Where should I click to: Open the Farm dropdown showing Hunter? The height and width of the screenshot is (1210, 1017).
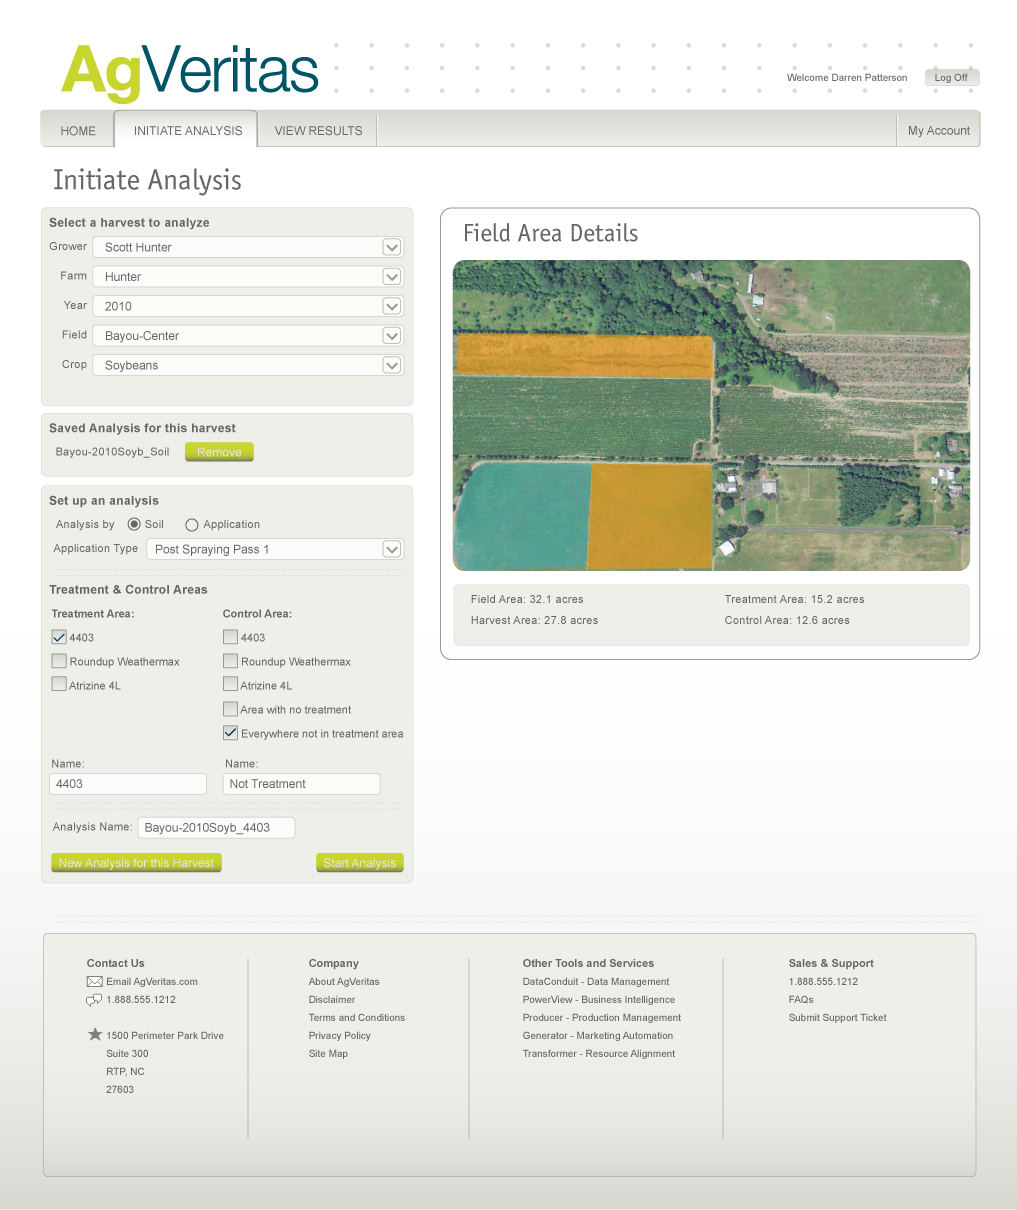(248, 277)
